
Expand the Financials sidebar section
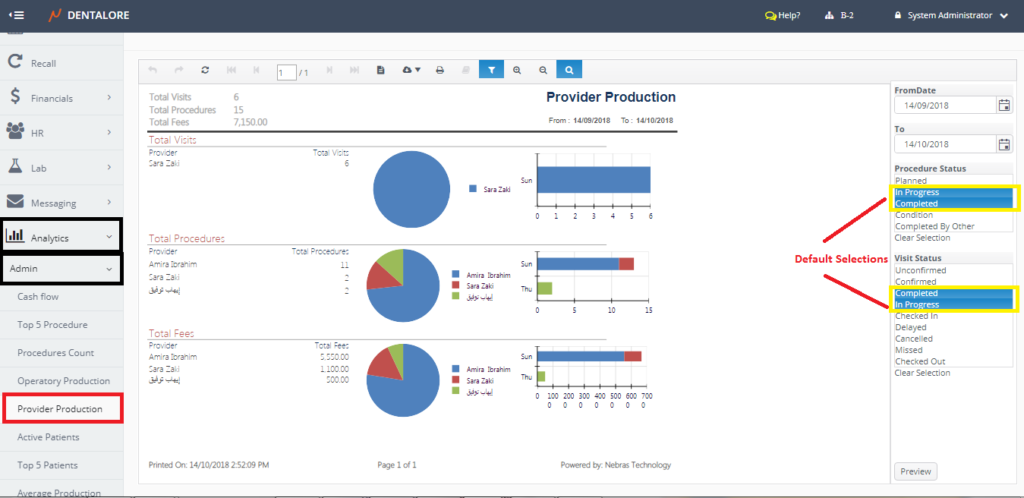[61, 98]
